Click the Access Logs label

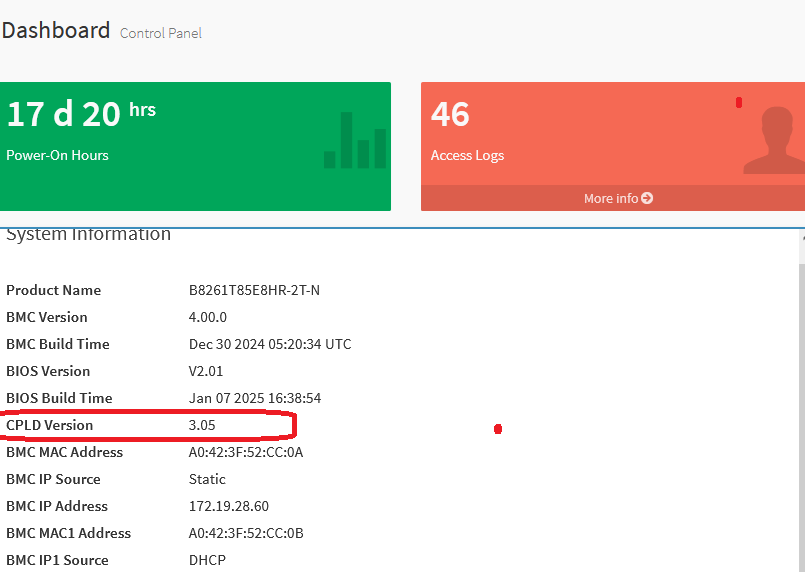[x=467, y=155]
